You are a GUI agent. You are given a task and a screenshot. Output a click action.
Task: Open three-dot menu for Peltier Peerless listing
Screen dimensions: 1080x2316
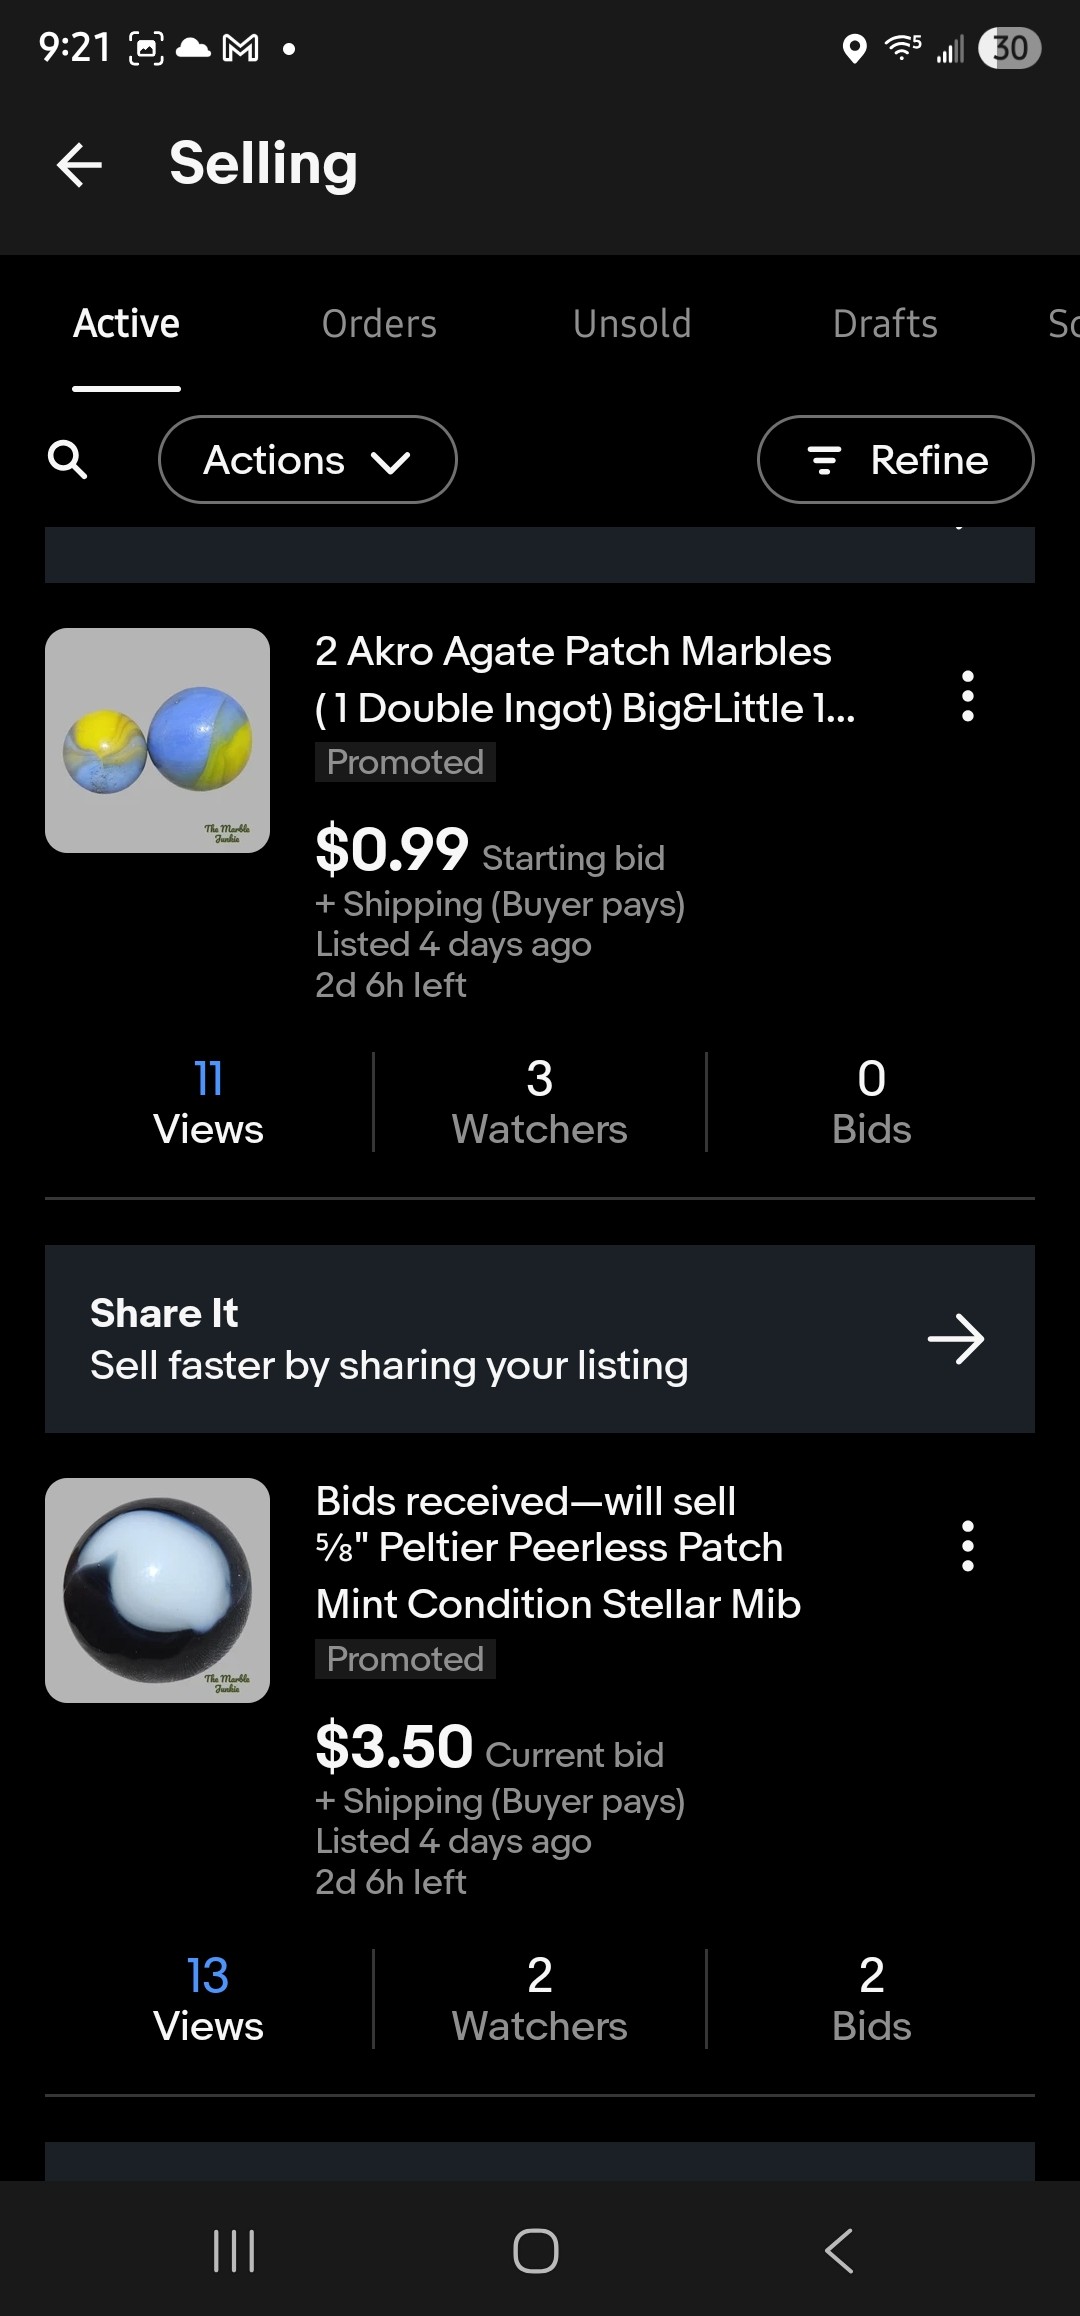967,1546
